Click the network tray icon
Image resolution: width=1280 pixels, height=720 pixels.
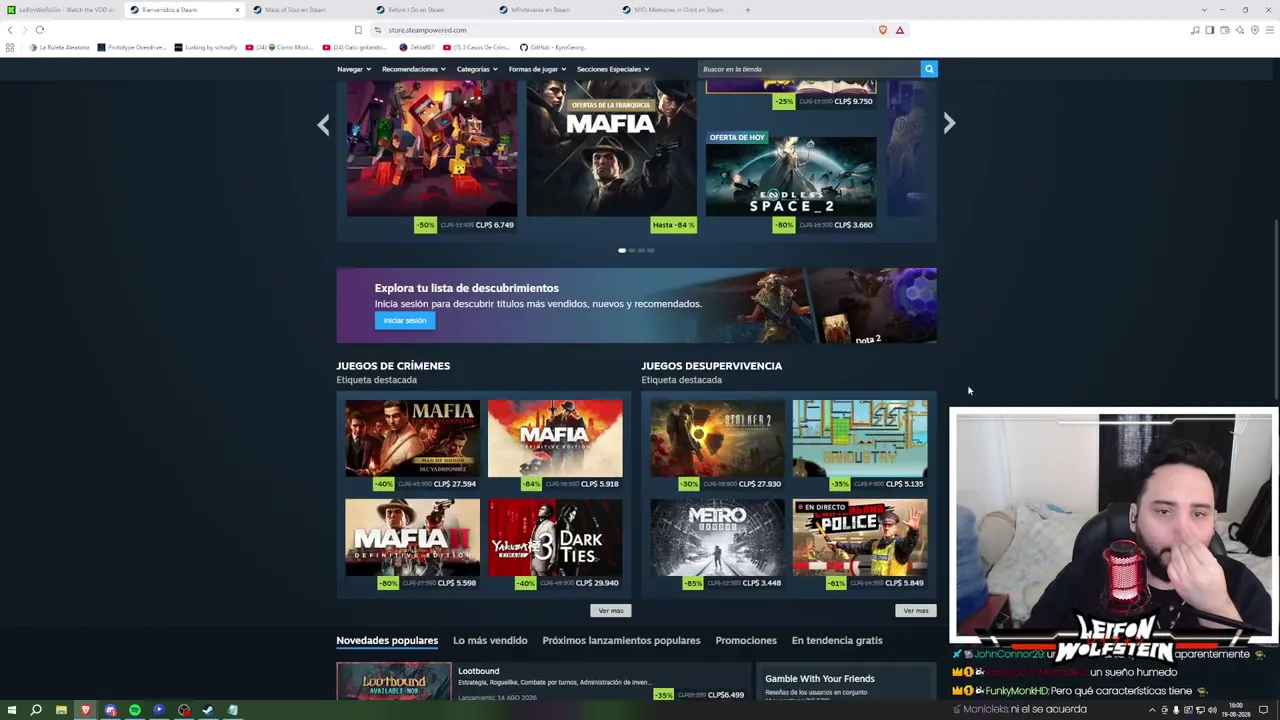1200,710
